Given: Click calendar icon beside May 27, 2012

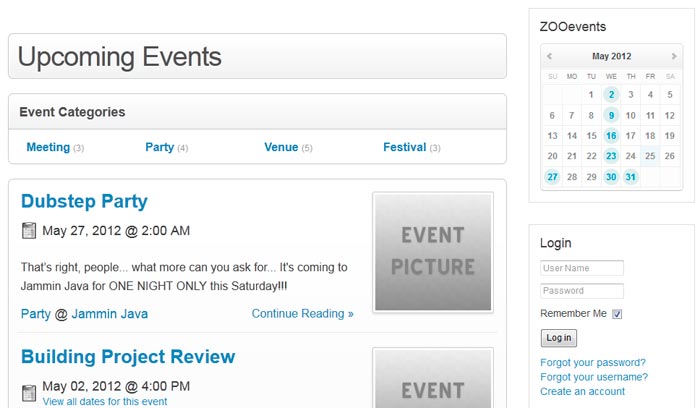Looking at the screenshot, I should [29, 231].
